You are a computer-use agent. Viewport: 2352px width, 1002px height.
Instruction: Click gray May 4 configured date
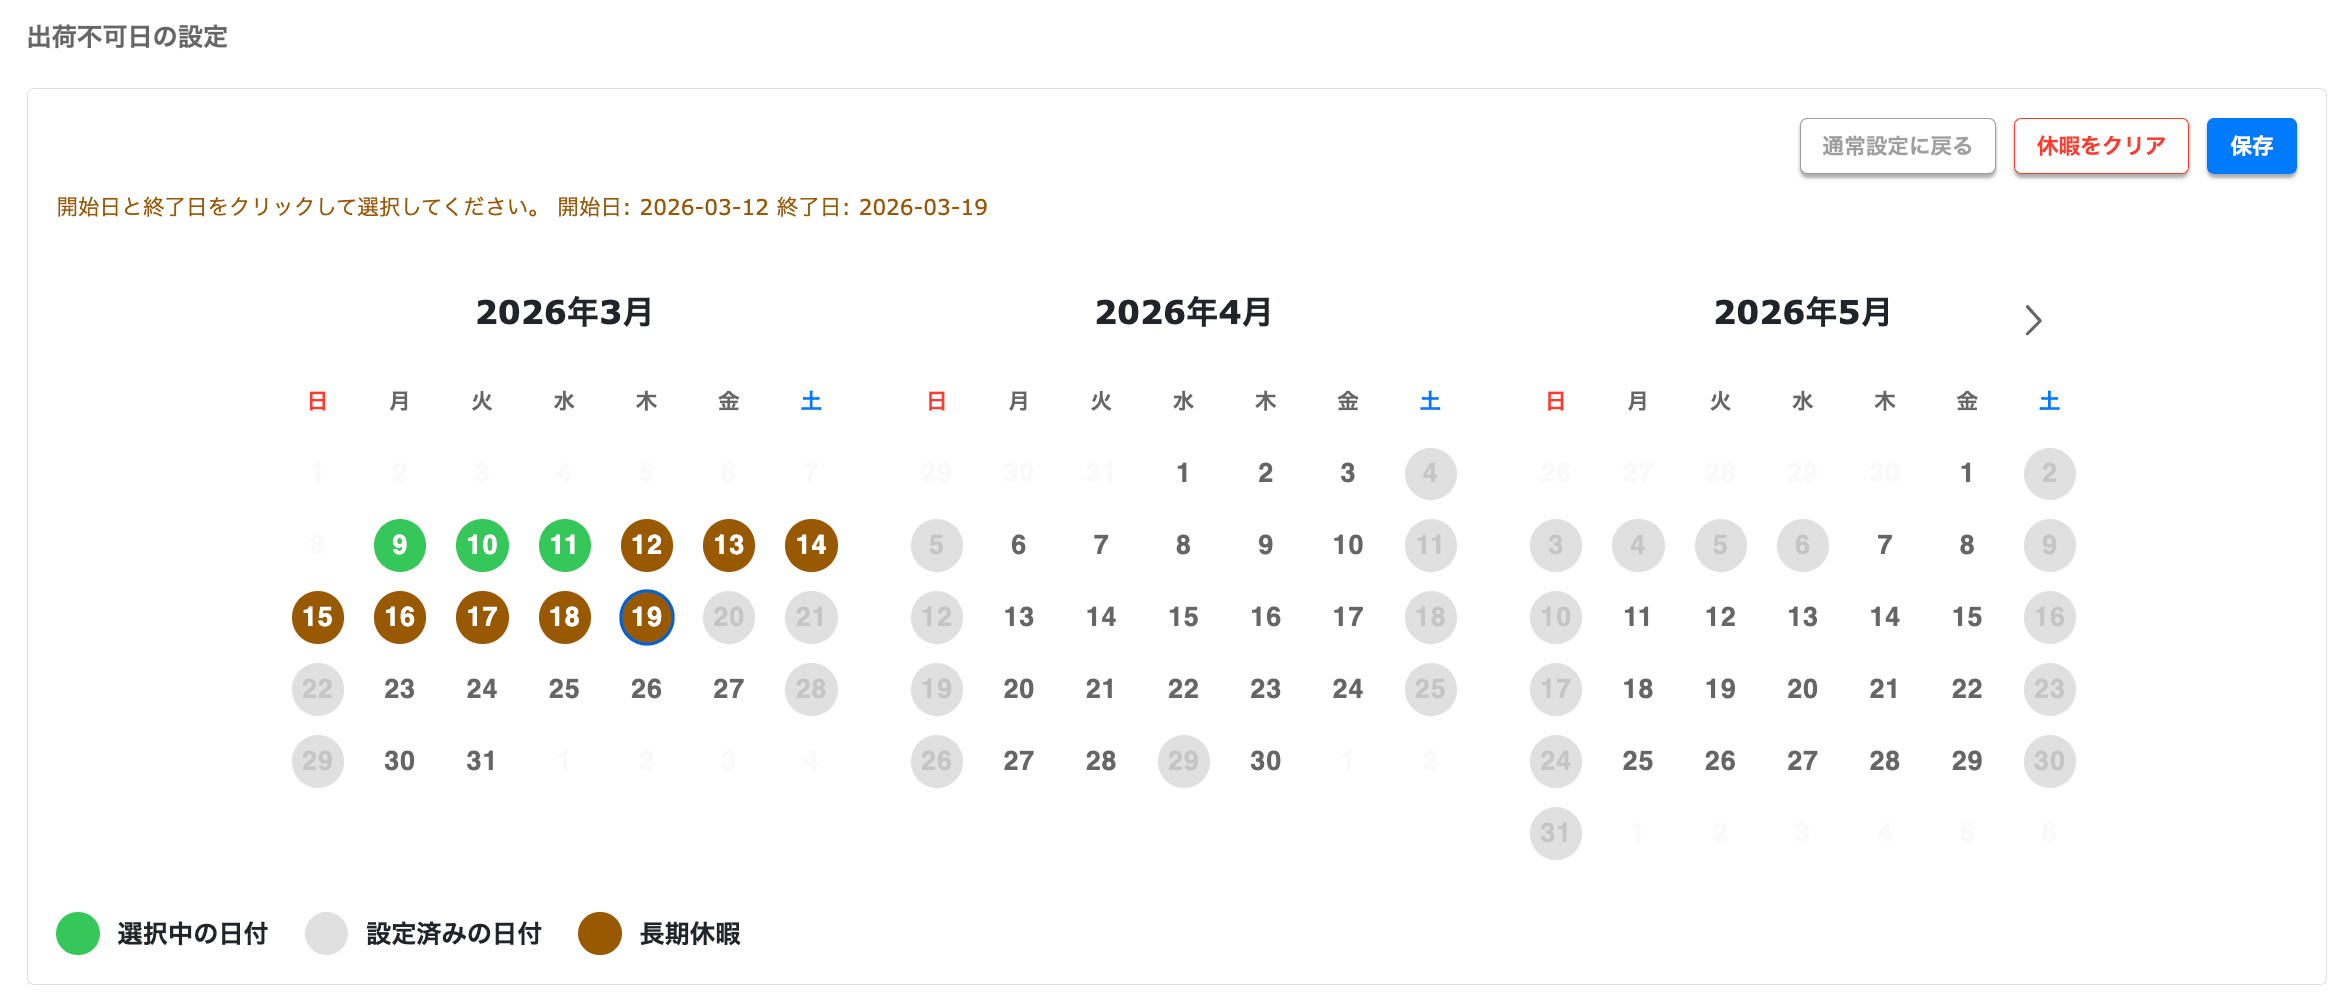1637,545
